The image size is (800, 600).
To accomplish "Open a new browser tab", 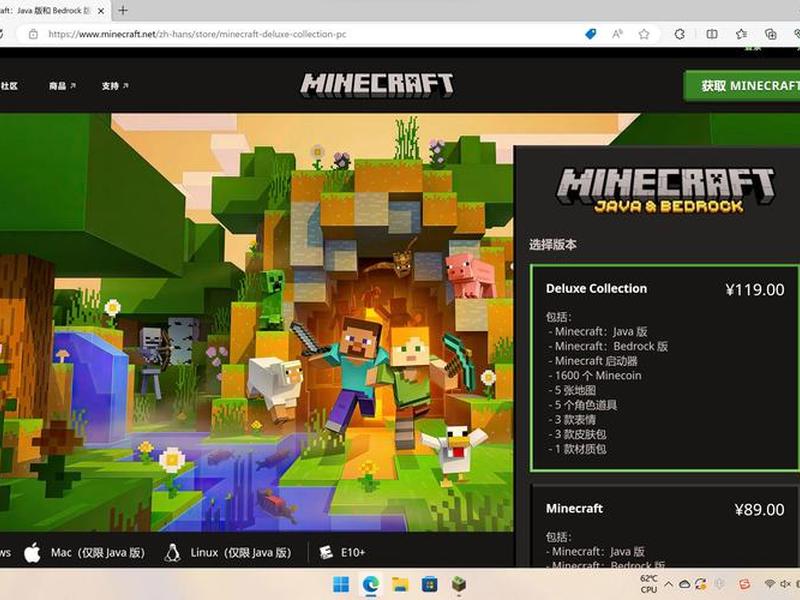I will [123, 10].
